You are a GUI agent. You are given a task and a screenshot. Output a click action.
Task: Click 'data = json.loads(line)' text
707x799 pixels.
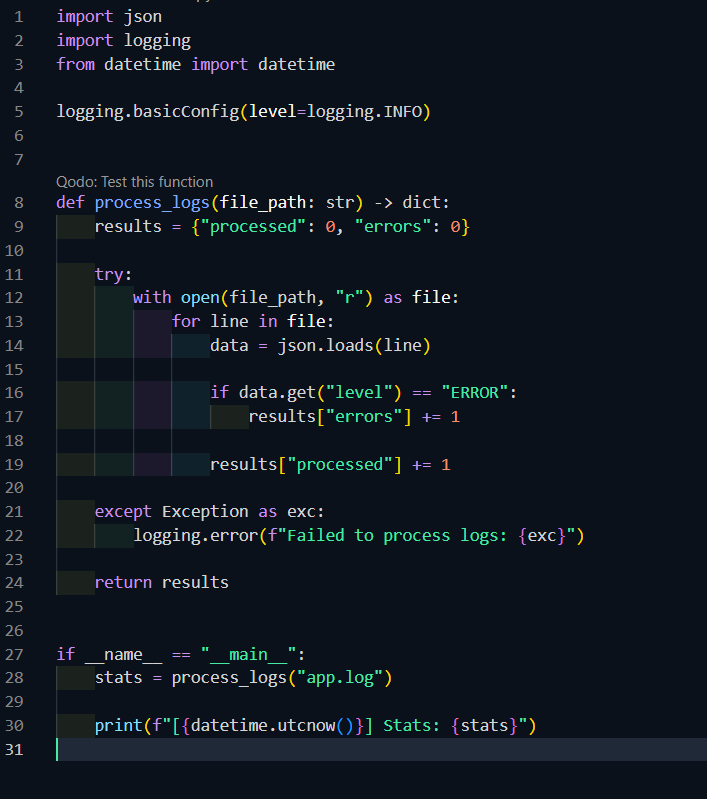click(321, 345)
